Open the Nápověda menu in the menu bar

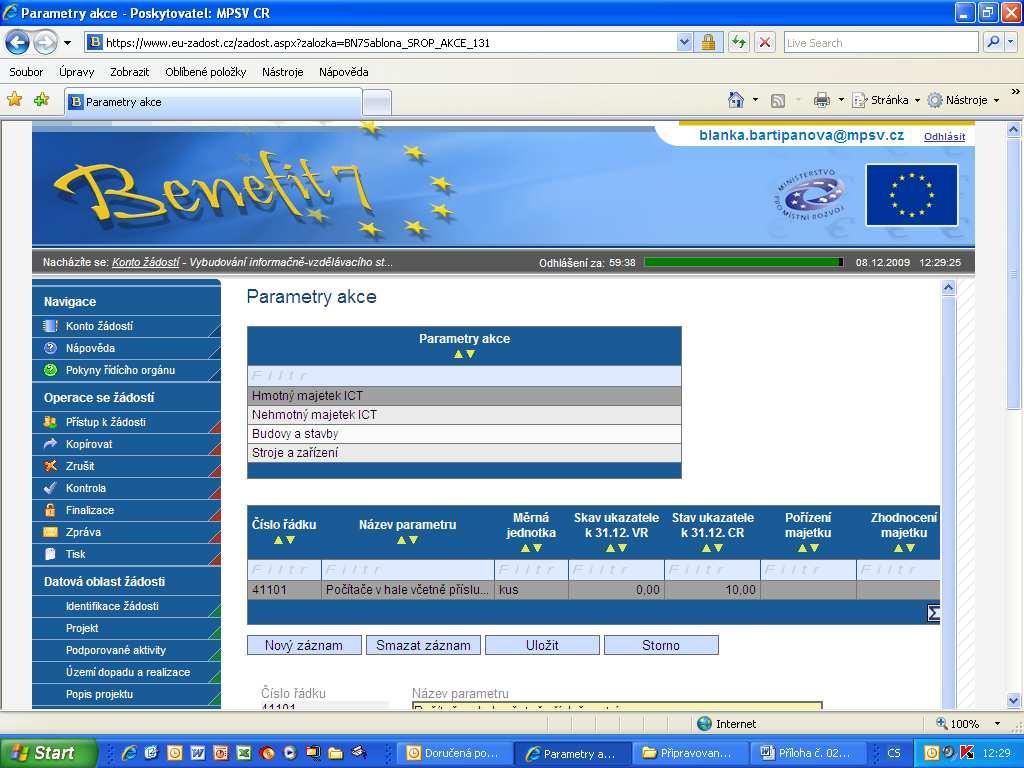(344, 72)
